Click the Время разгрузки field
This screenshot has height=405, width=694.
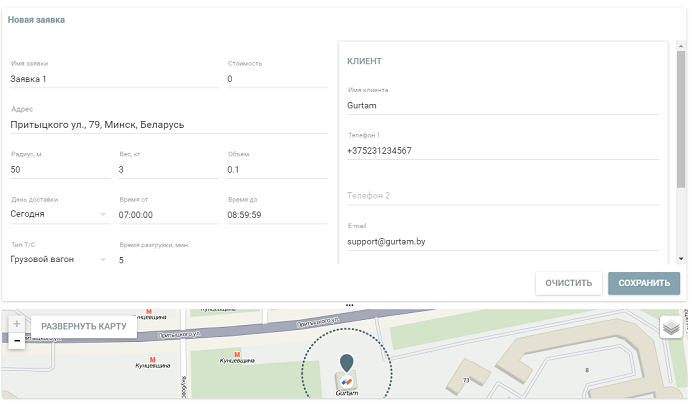tap(167, 260)
